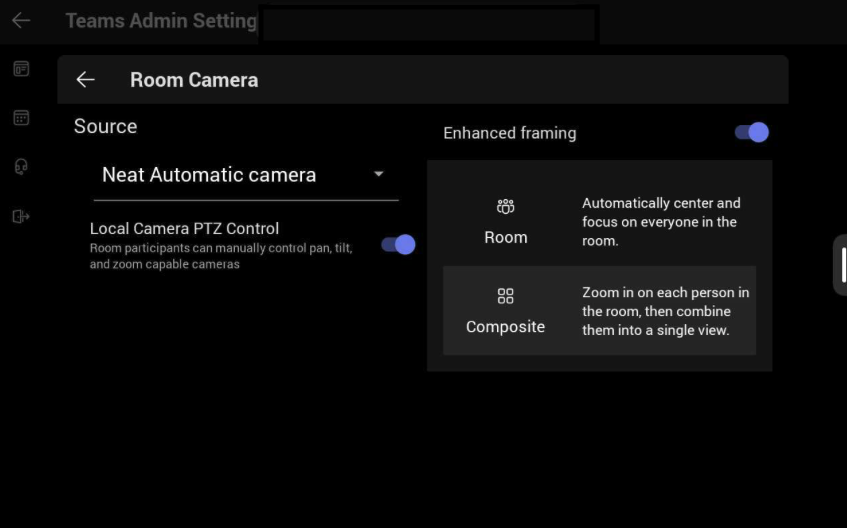Click the back arrow beside Room Camera
847x528 pixels.
86,80
